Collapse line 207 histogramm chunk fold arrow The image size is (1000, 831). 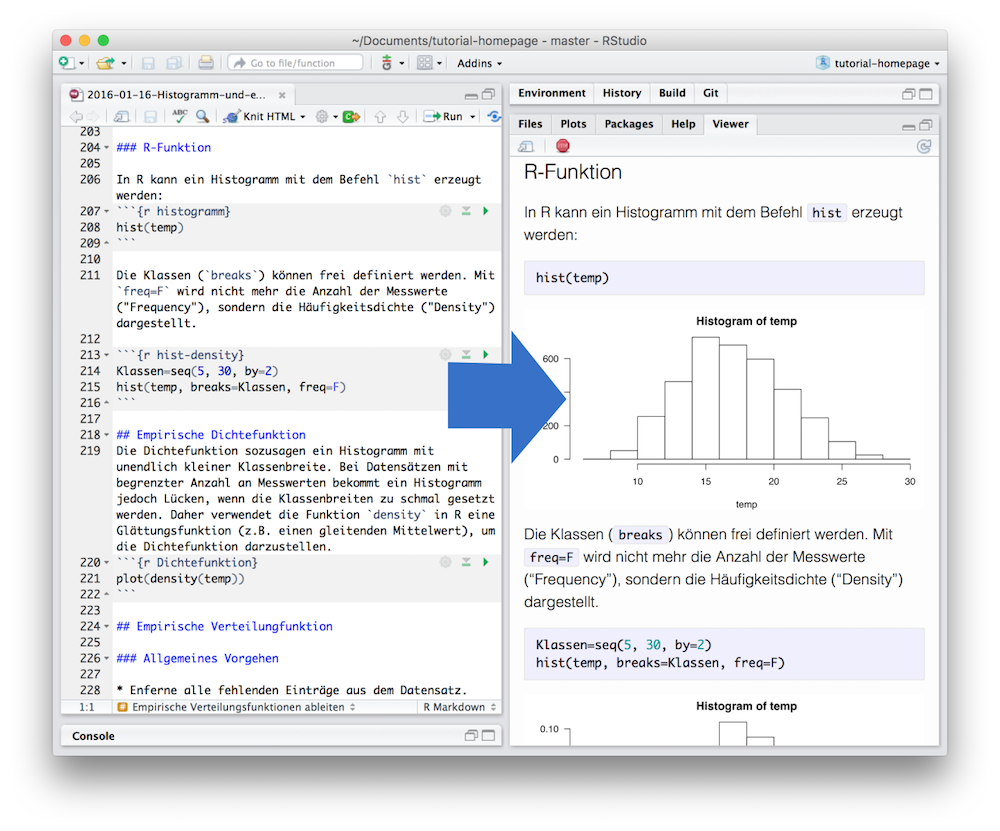coord(107,211)
